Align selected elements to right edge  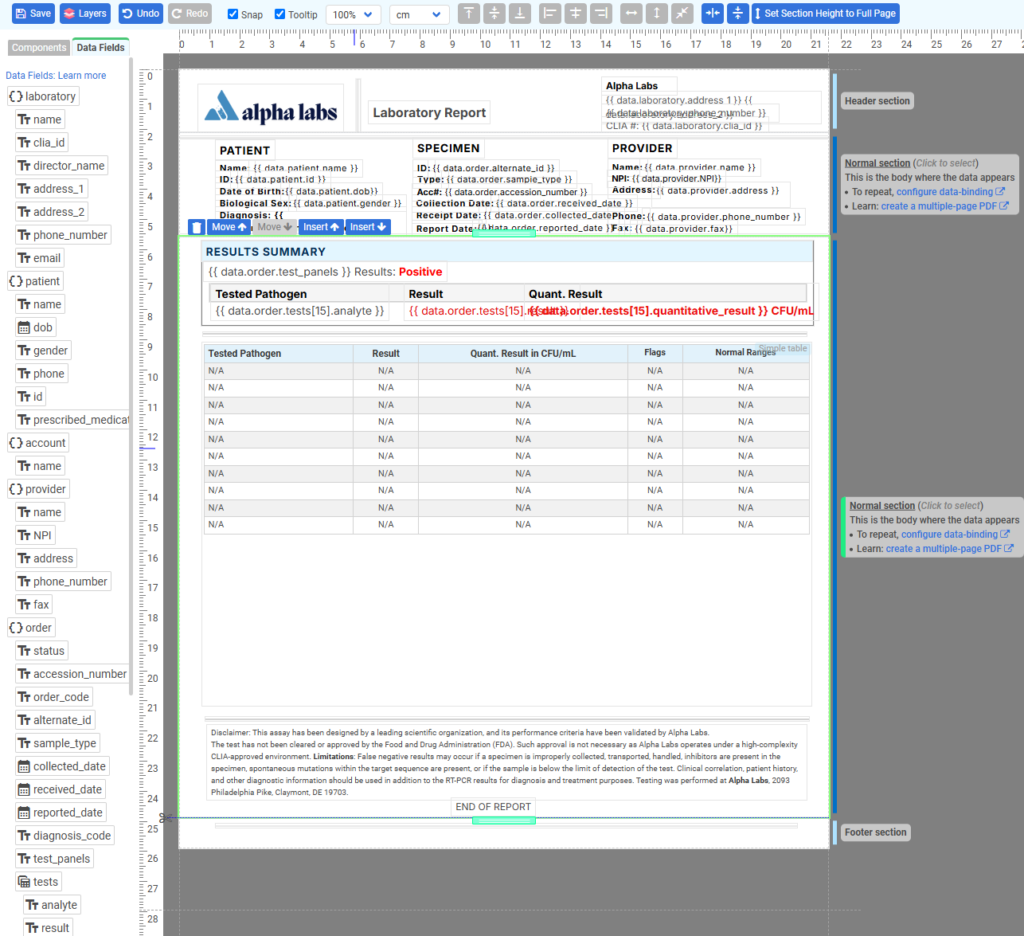click(x=601, y=13)
